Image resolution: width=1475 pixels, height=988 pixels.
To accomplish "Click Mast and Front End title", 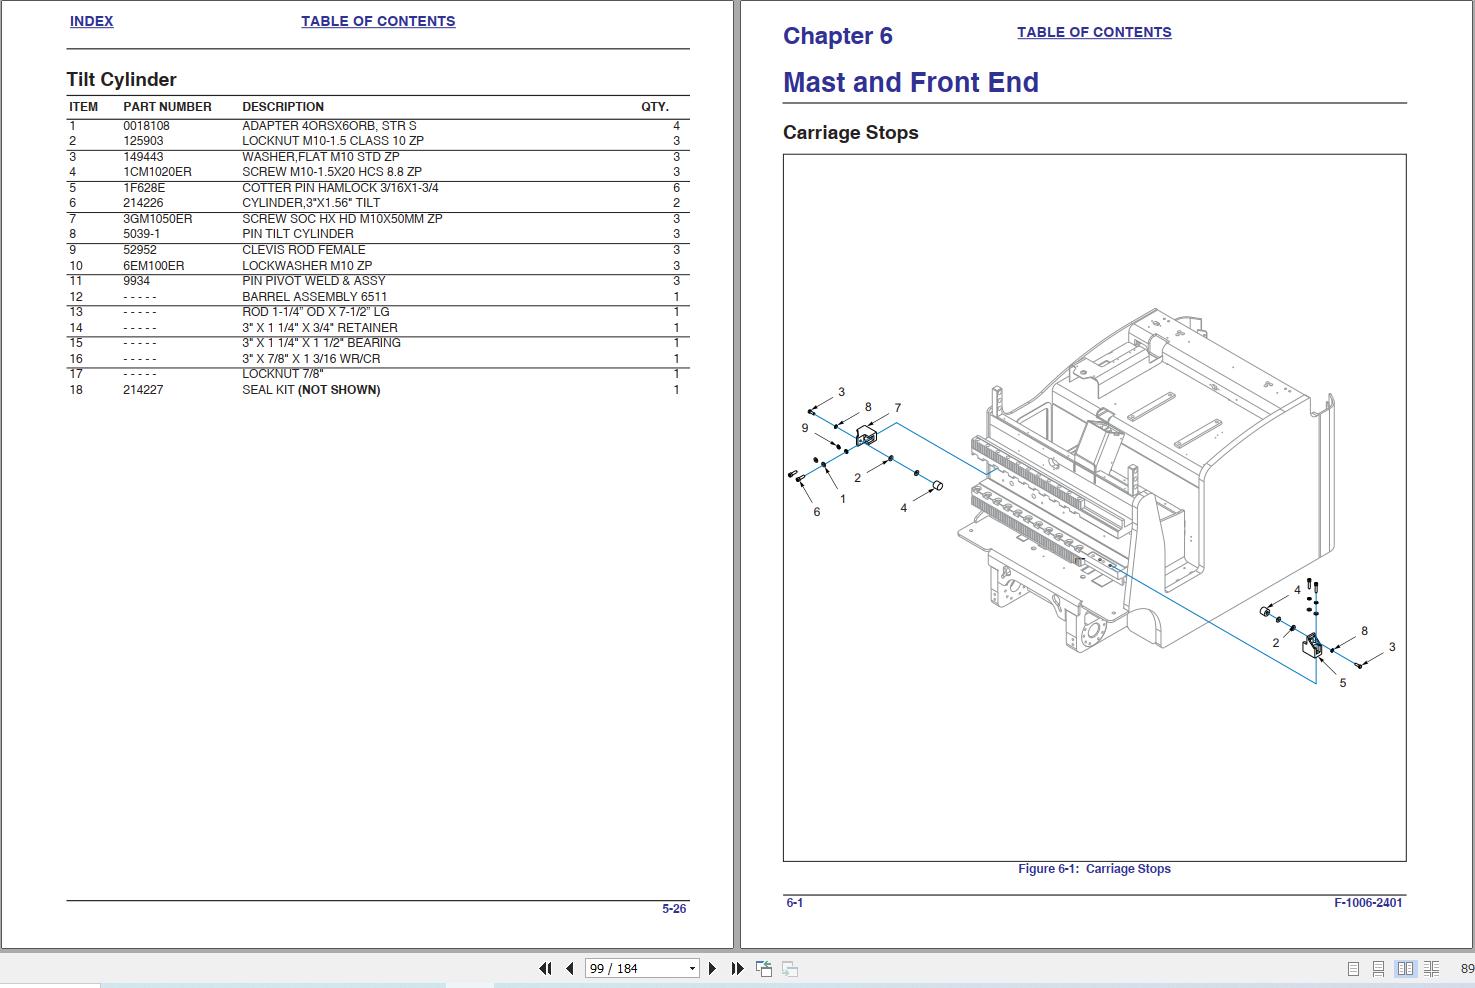I will (911, 82).
